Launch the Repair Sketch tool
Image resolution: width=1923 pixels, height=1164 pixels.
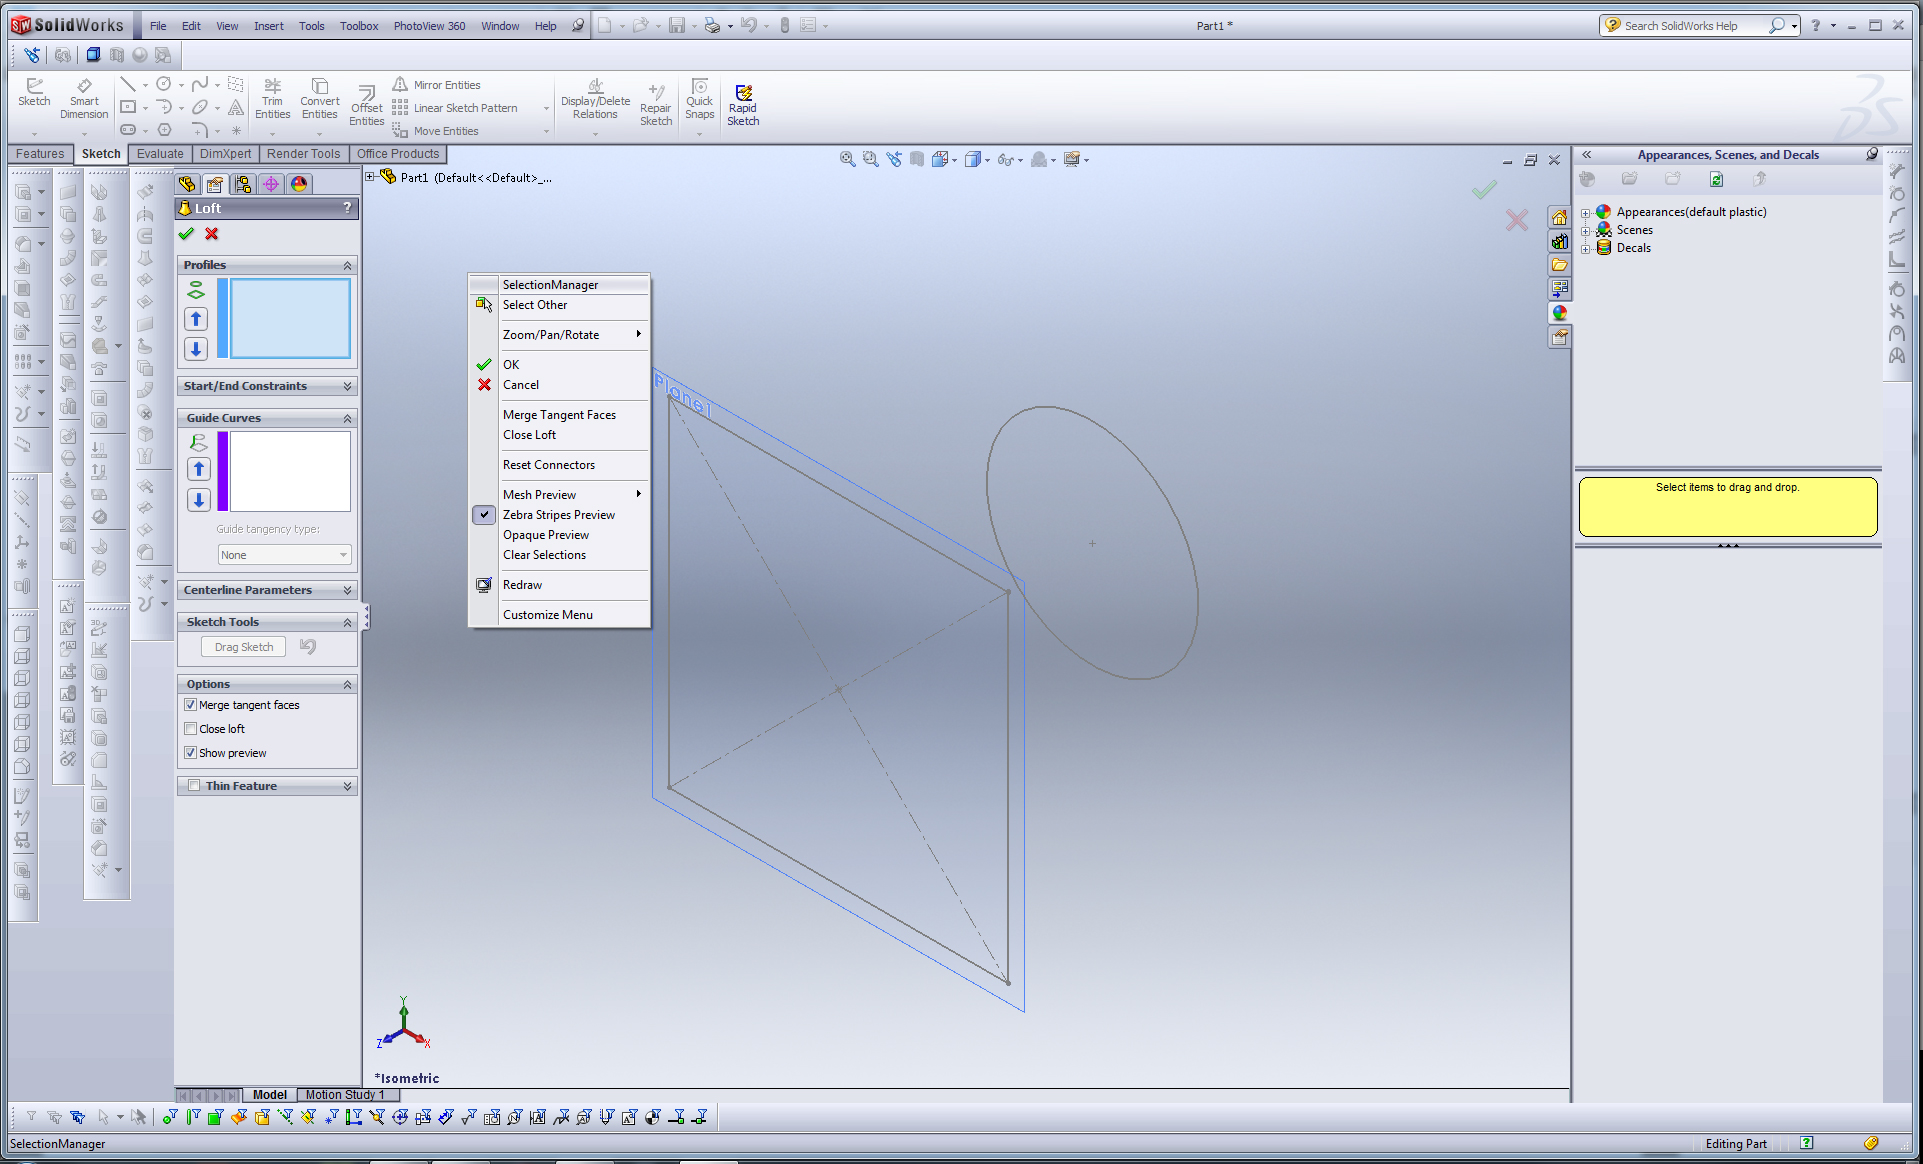coord(656,106)
